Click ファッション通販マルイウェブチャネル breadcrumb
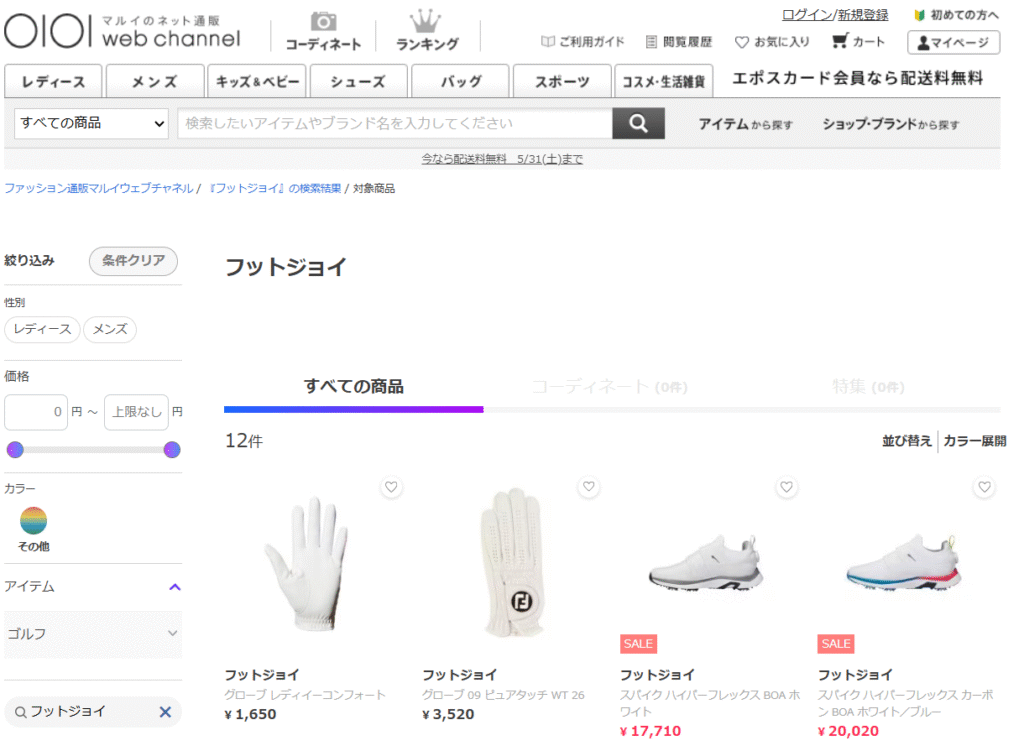The height and width of the screenshot is (751, 1024). tap(99, 188)
